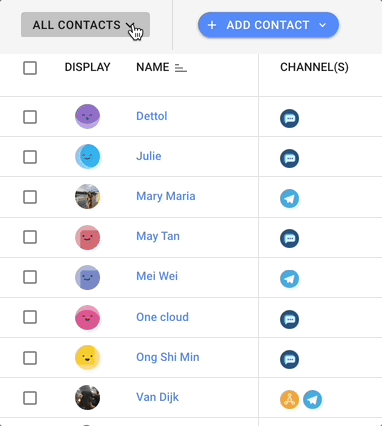Click Van Dijk's orange custom channel icon
Image resolution: width=382 pixels, height=426 pixels.
click(289, 399)
